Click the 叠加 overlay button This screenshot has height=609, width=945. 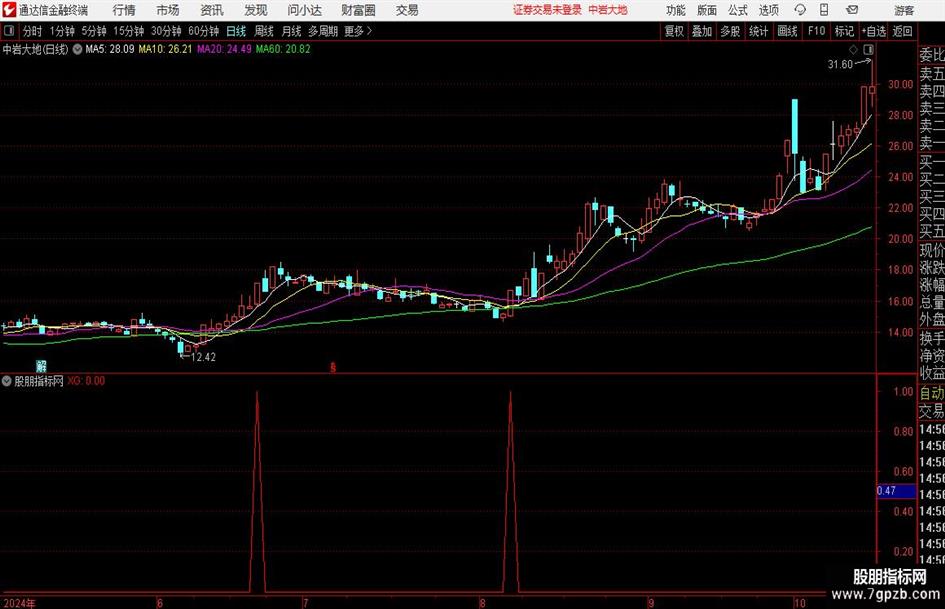point(702,31)
